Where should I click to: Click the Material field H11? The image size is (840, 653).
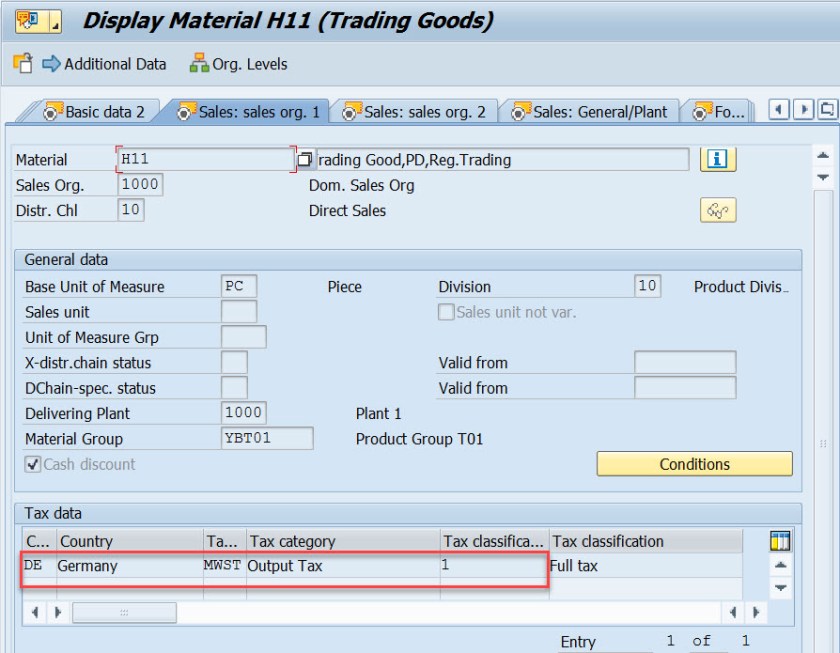206,159
